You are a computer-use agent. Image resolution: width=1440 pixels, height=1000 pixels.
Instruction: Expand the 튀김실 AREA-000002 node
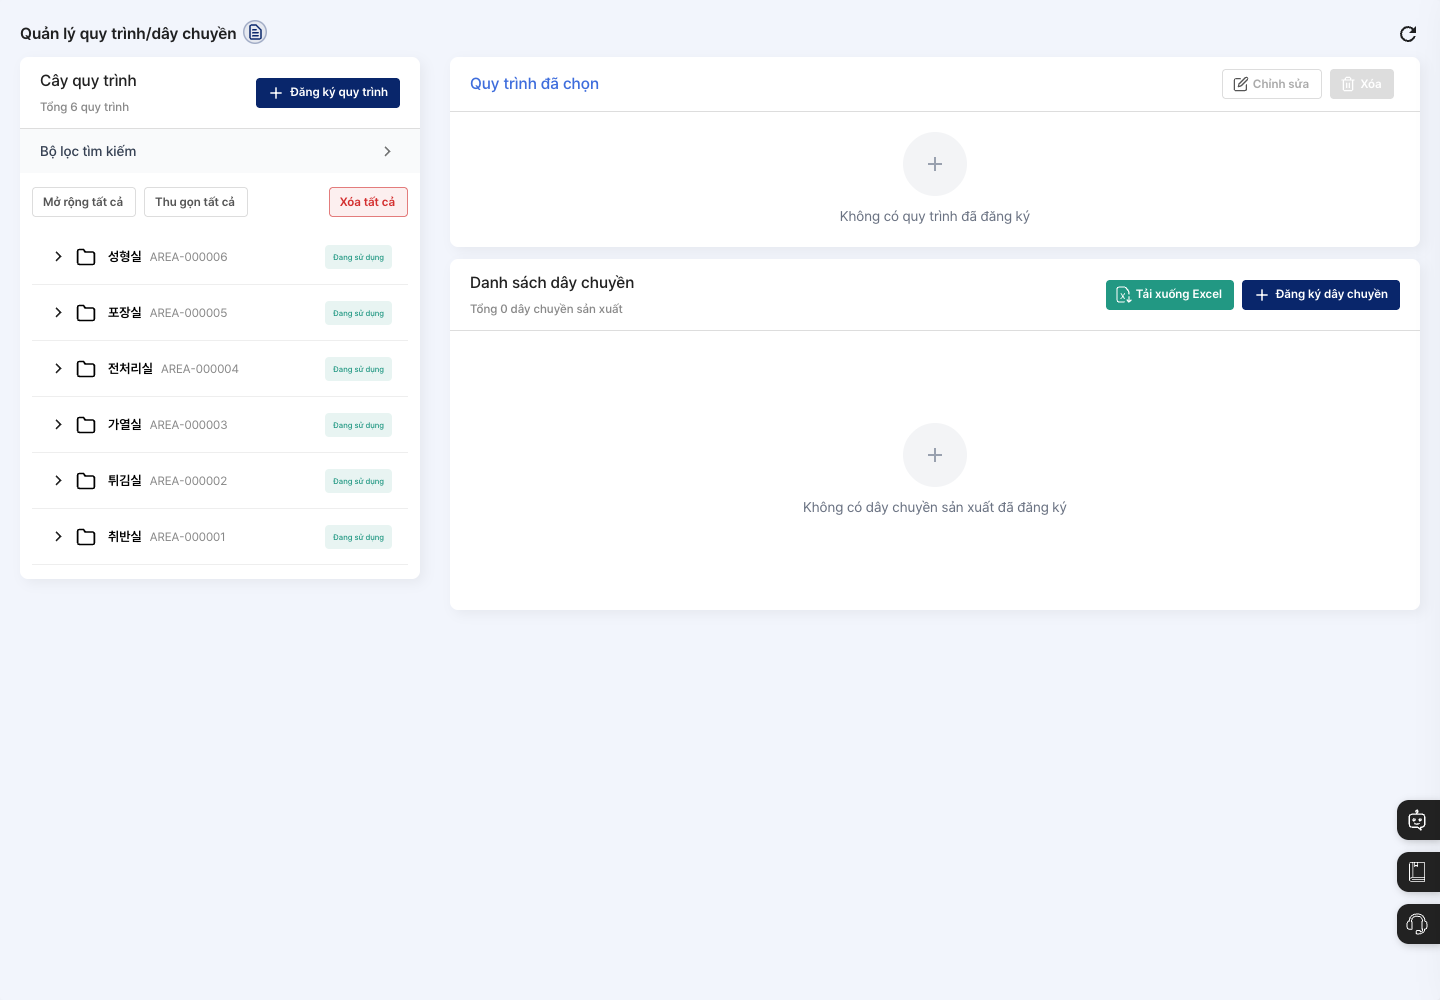coord(58,481)
